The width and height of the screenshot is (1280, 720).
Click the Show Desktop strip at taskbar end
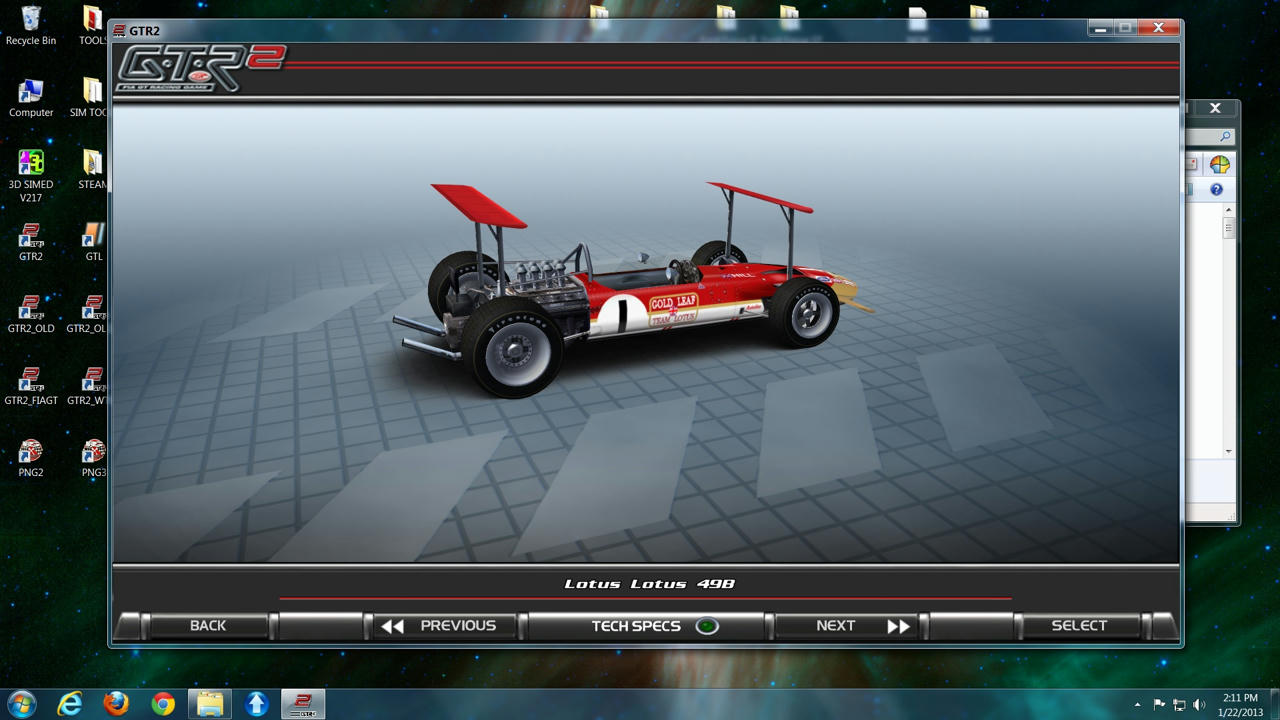point(1274,704)
